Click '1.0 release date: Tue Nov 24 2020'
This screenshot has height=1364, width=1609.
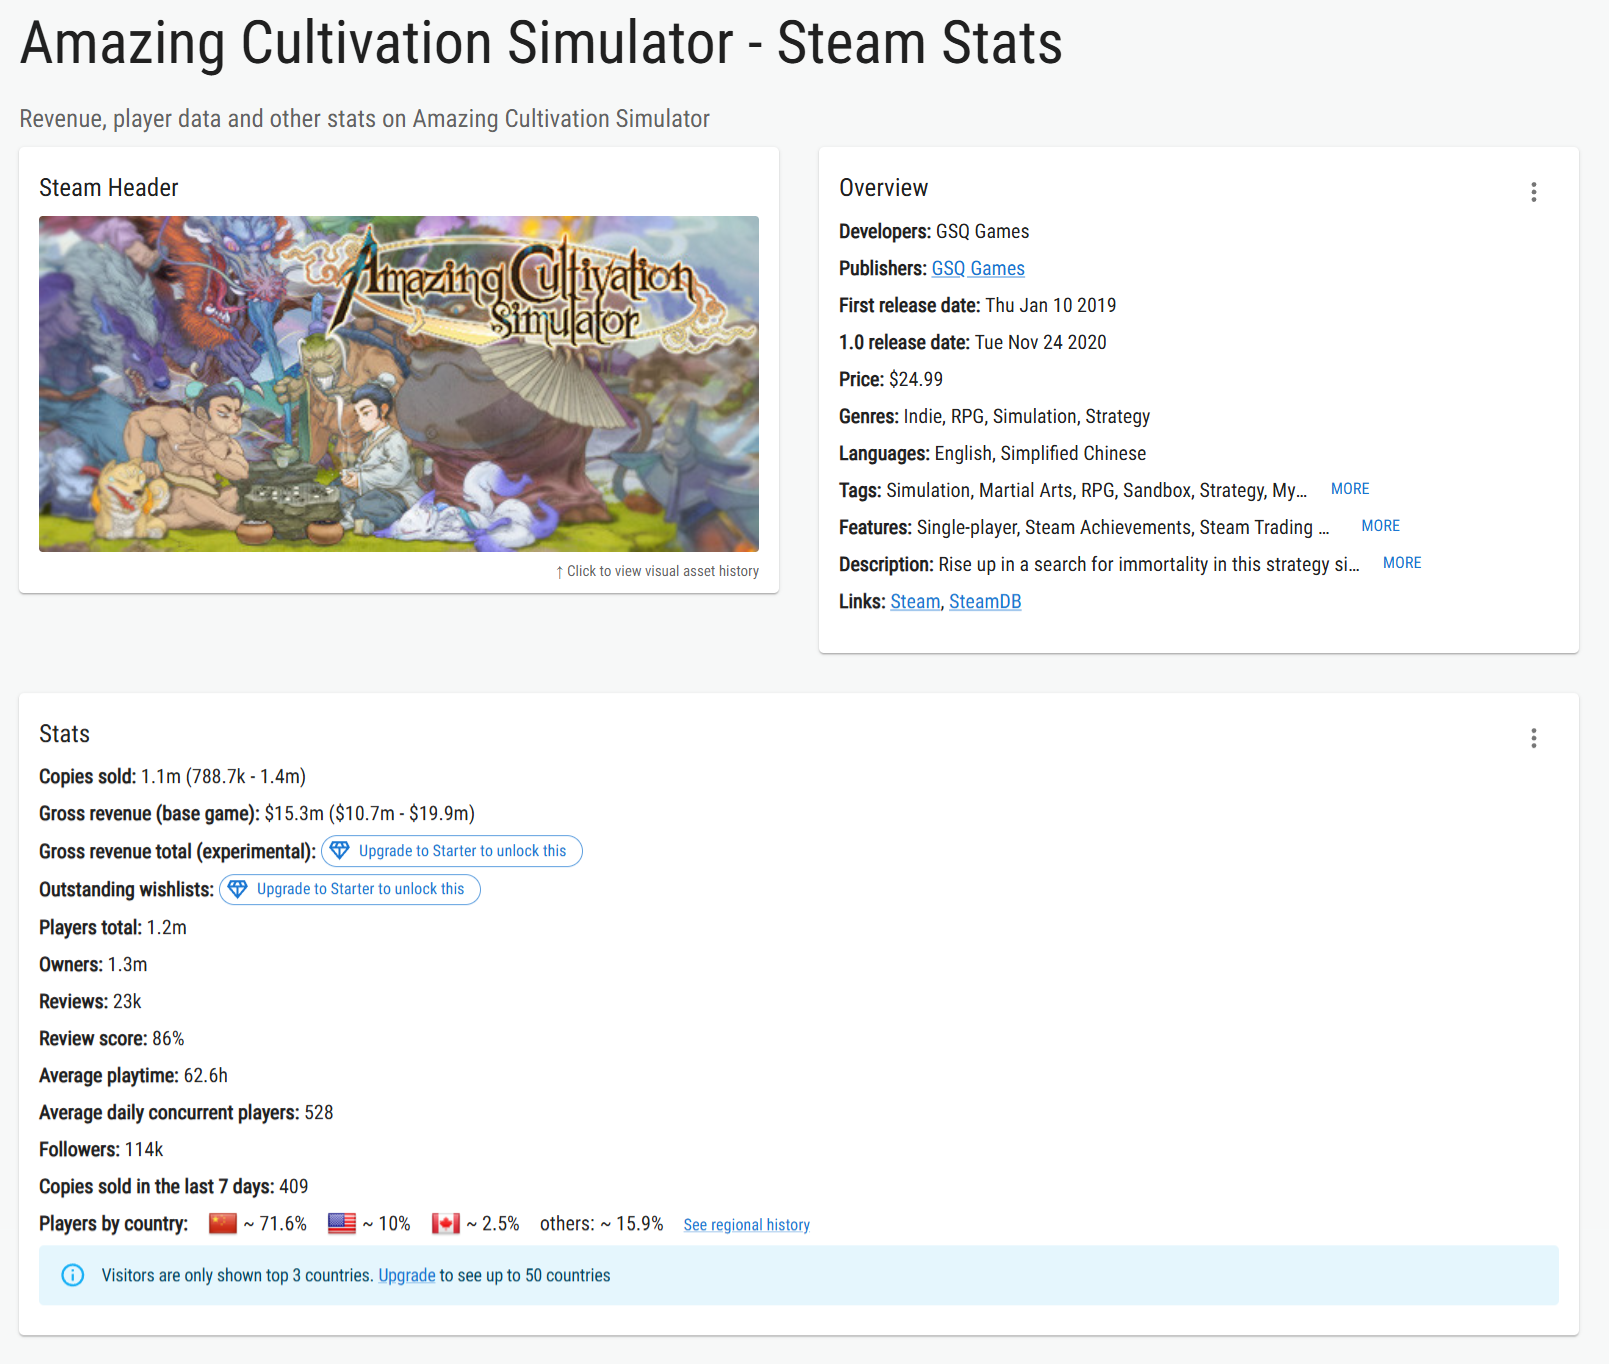pyautogui.click(x=973, y=342)
